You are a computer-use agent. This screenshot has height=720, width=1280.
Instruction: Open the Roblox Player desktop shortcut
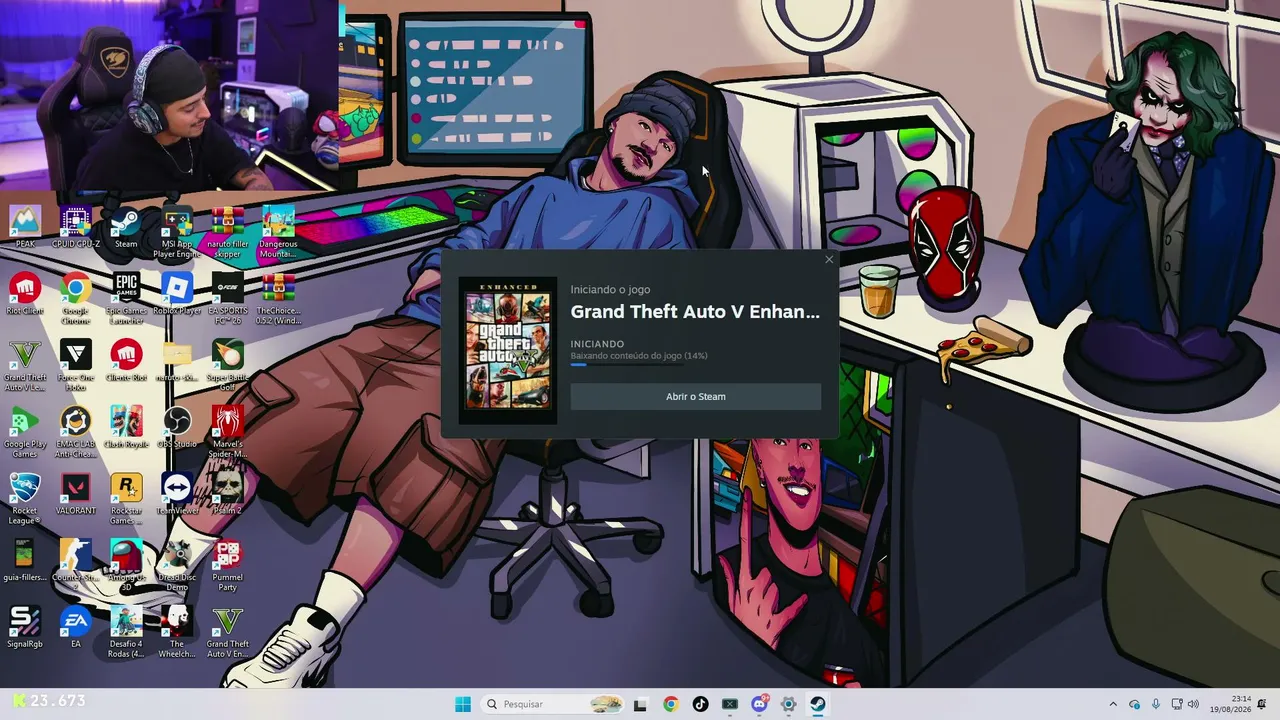pyautogui.click(x=177, y=294)
